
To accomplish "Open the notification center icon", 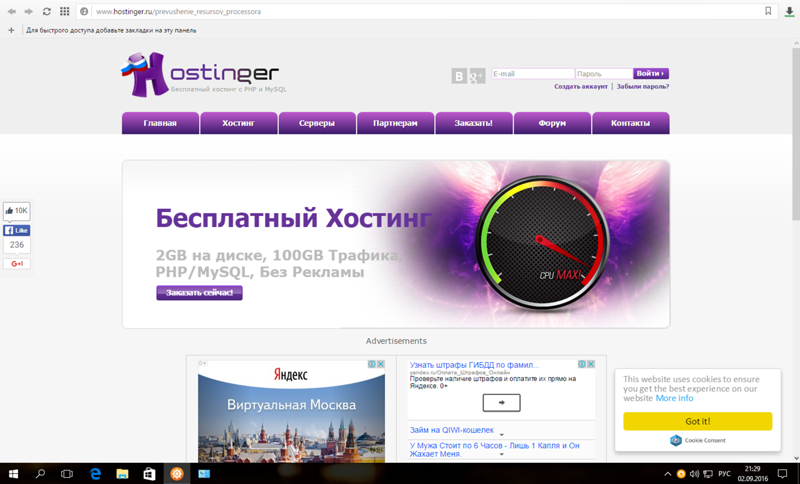I will (x=782, y=474).
